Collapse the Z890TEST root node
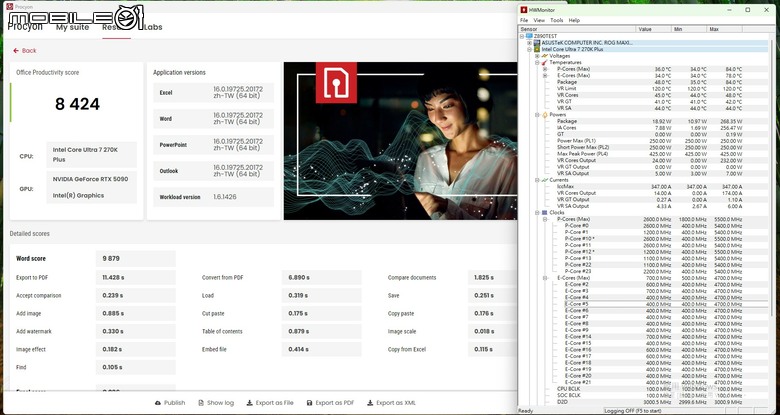The height and width of the screenshot is (415, 780). tap(522, 36)
